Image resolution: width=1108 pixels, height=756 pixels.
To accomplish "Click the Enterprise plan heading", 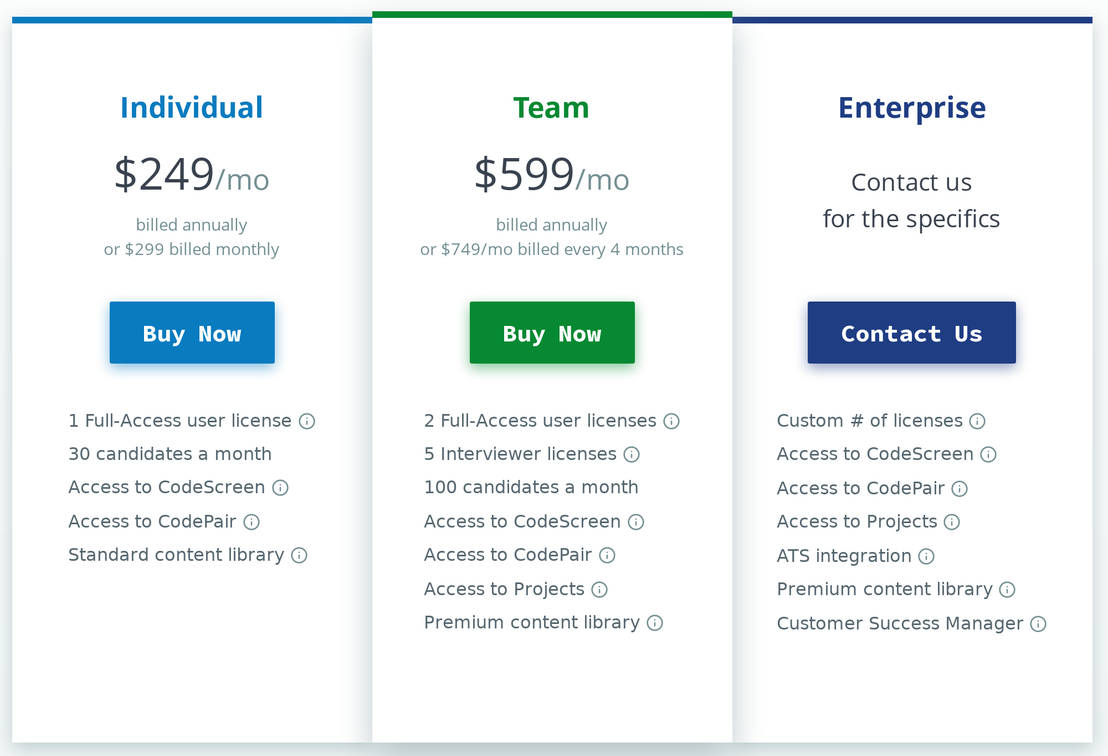I will pos(911,107).
